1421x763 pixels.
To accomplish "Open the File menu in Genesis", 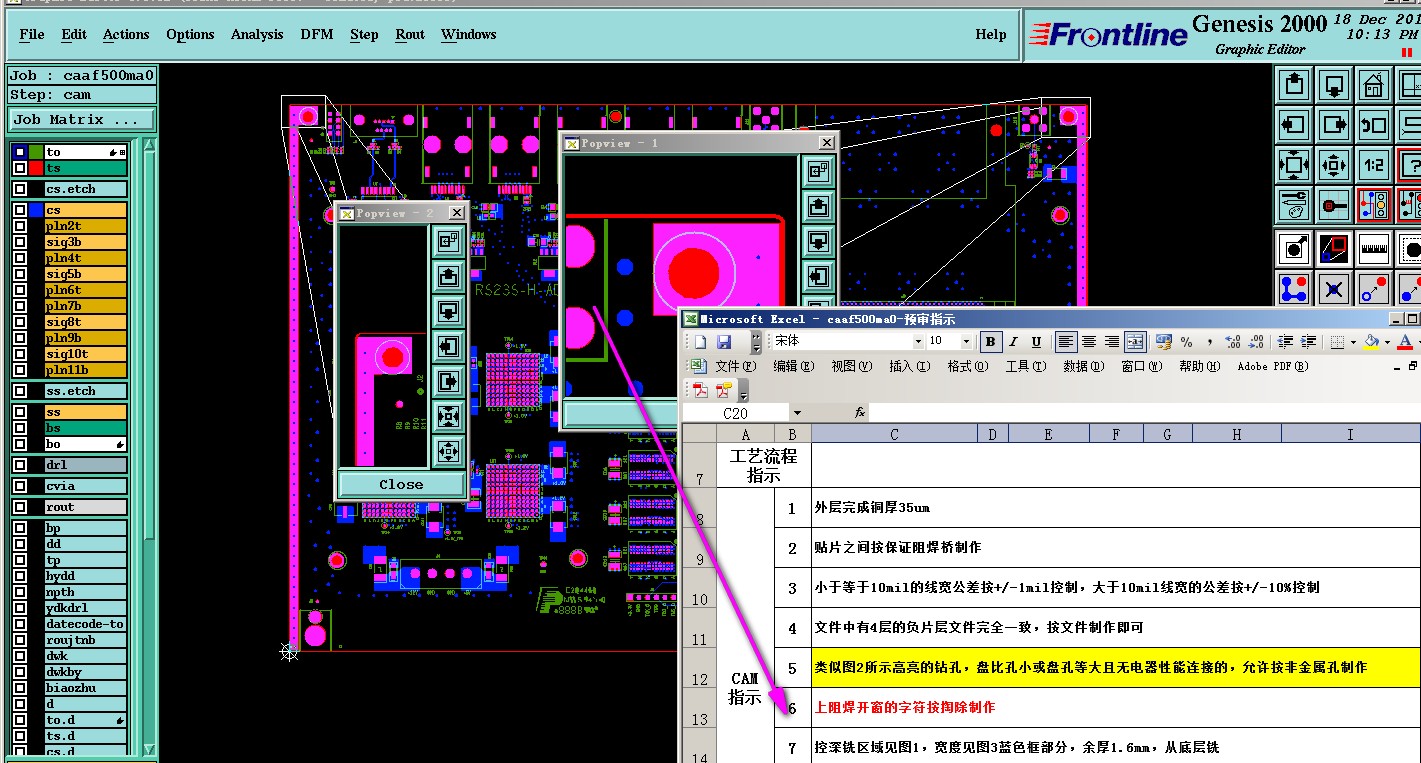I will coord(32,34).
